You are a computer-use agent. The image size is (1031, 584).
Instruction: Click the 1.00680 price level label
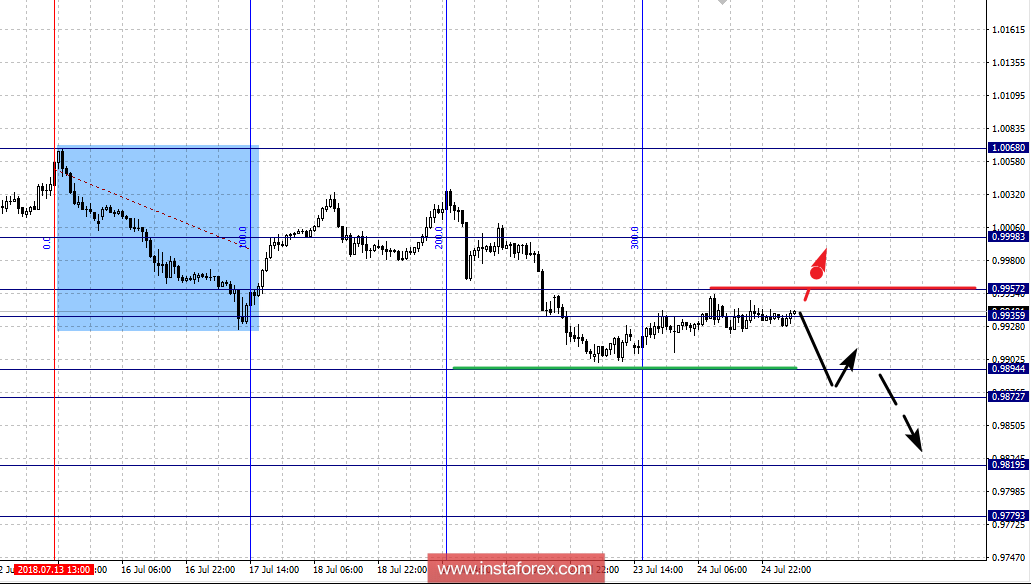1008,148
